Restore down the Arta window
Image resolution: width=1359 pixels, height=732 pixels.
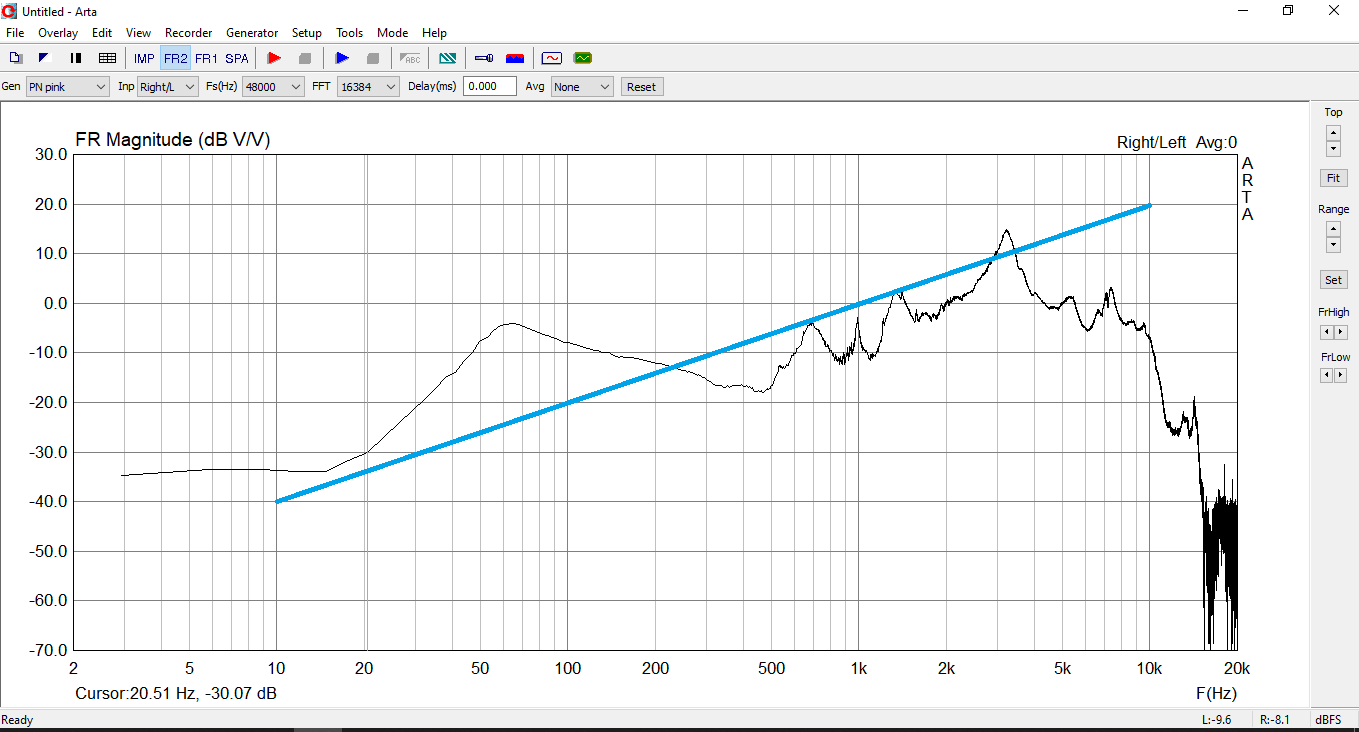pos(1288,10)
